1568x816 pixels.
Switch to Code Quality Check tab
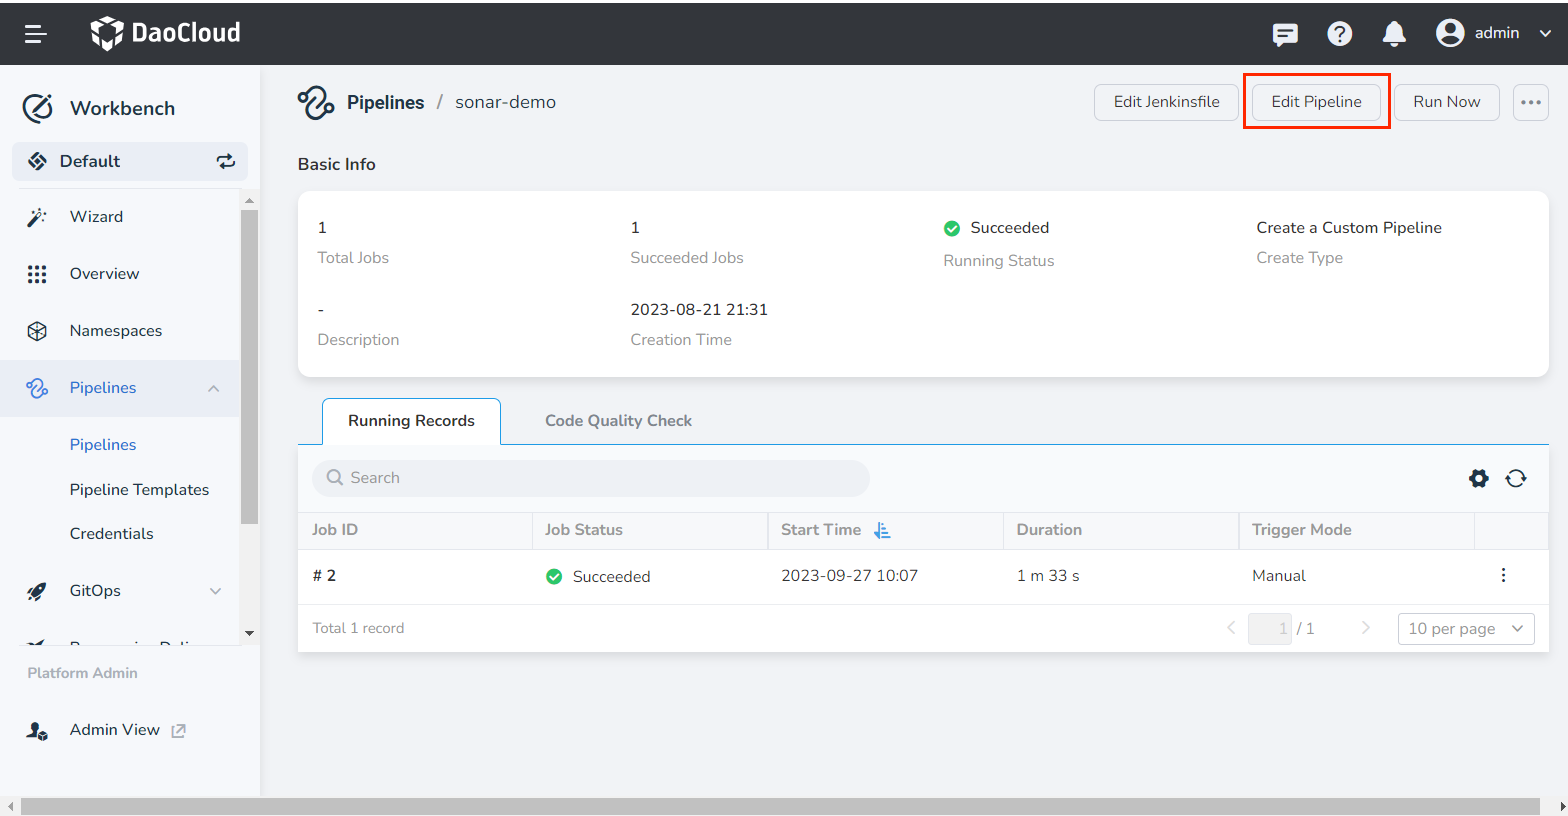coord(618,421)
